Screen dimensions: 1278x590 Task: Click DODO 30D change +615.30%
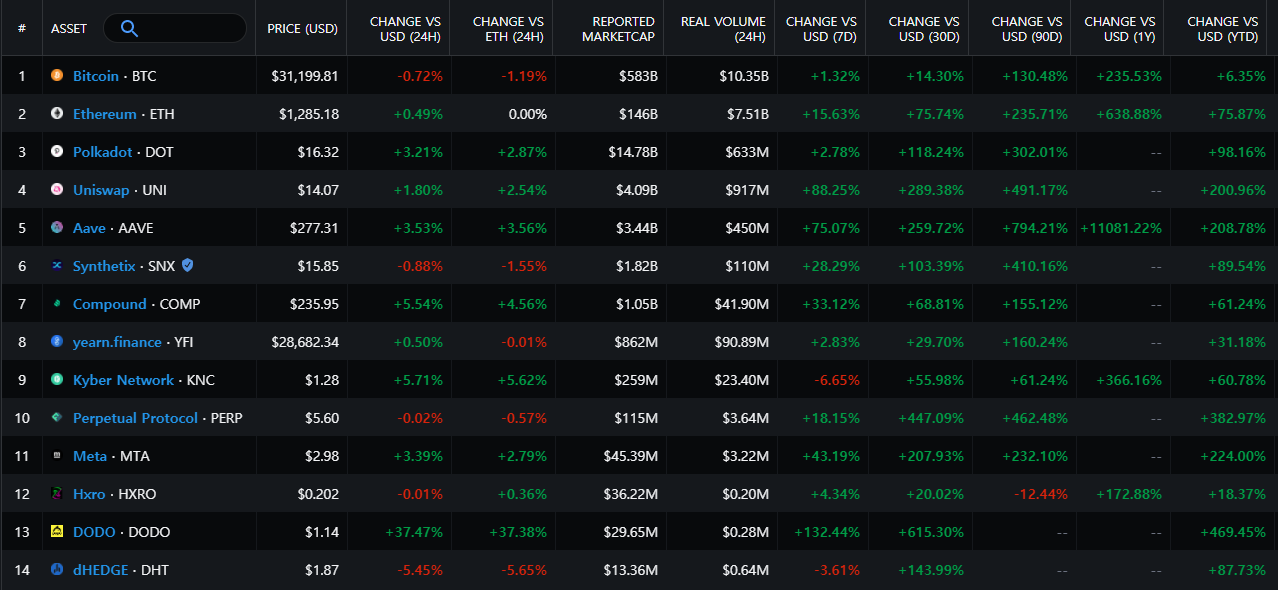click(931, 532)
